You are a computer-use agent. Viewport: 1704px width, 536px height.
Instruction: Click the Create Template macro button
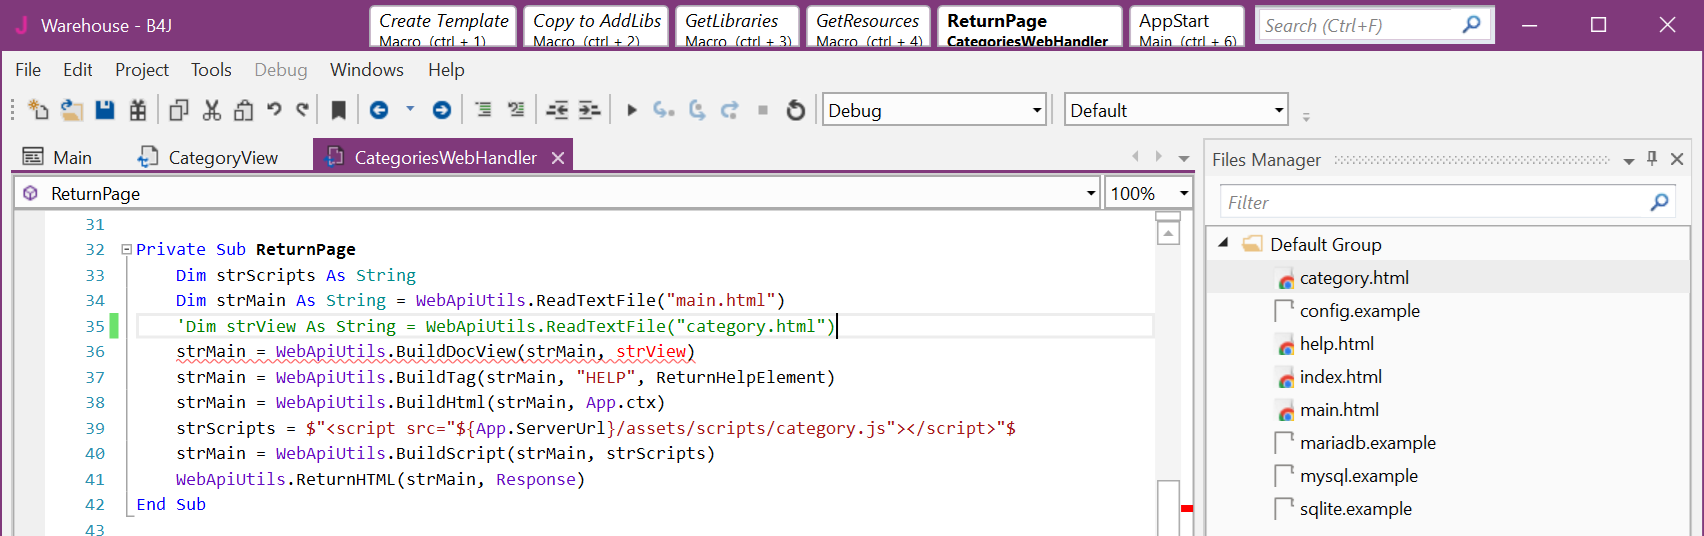tap(443, 27)
